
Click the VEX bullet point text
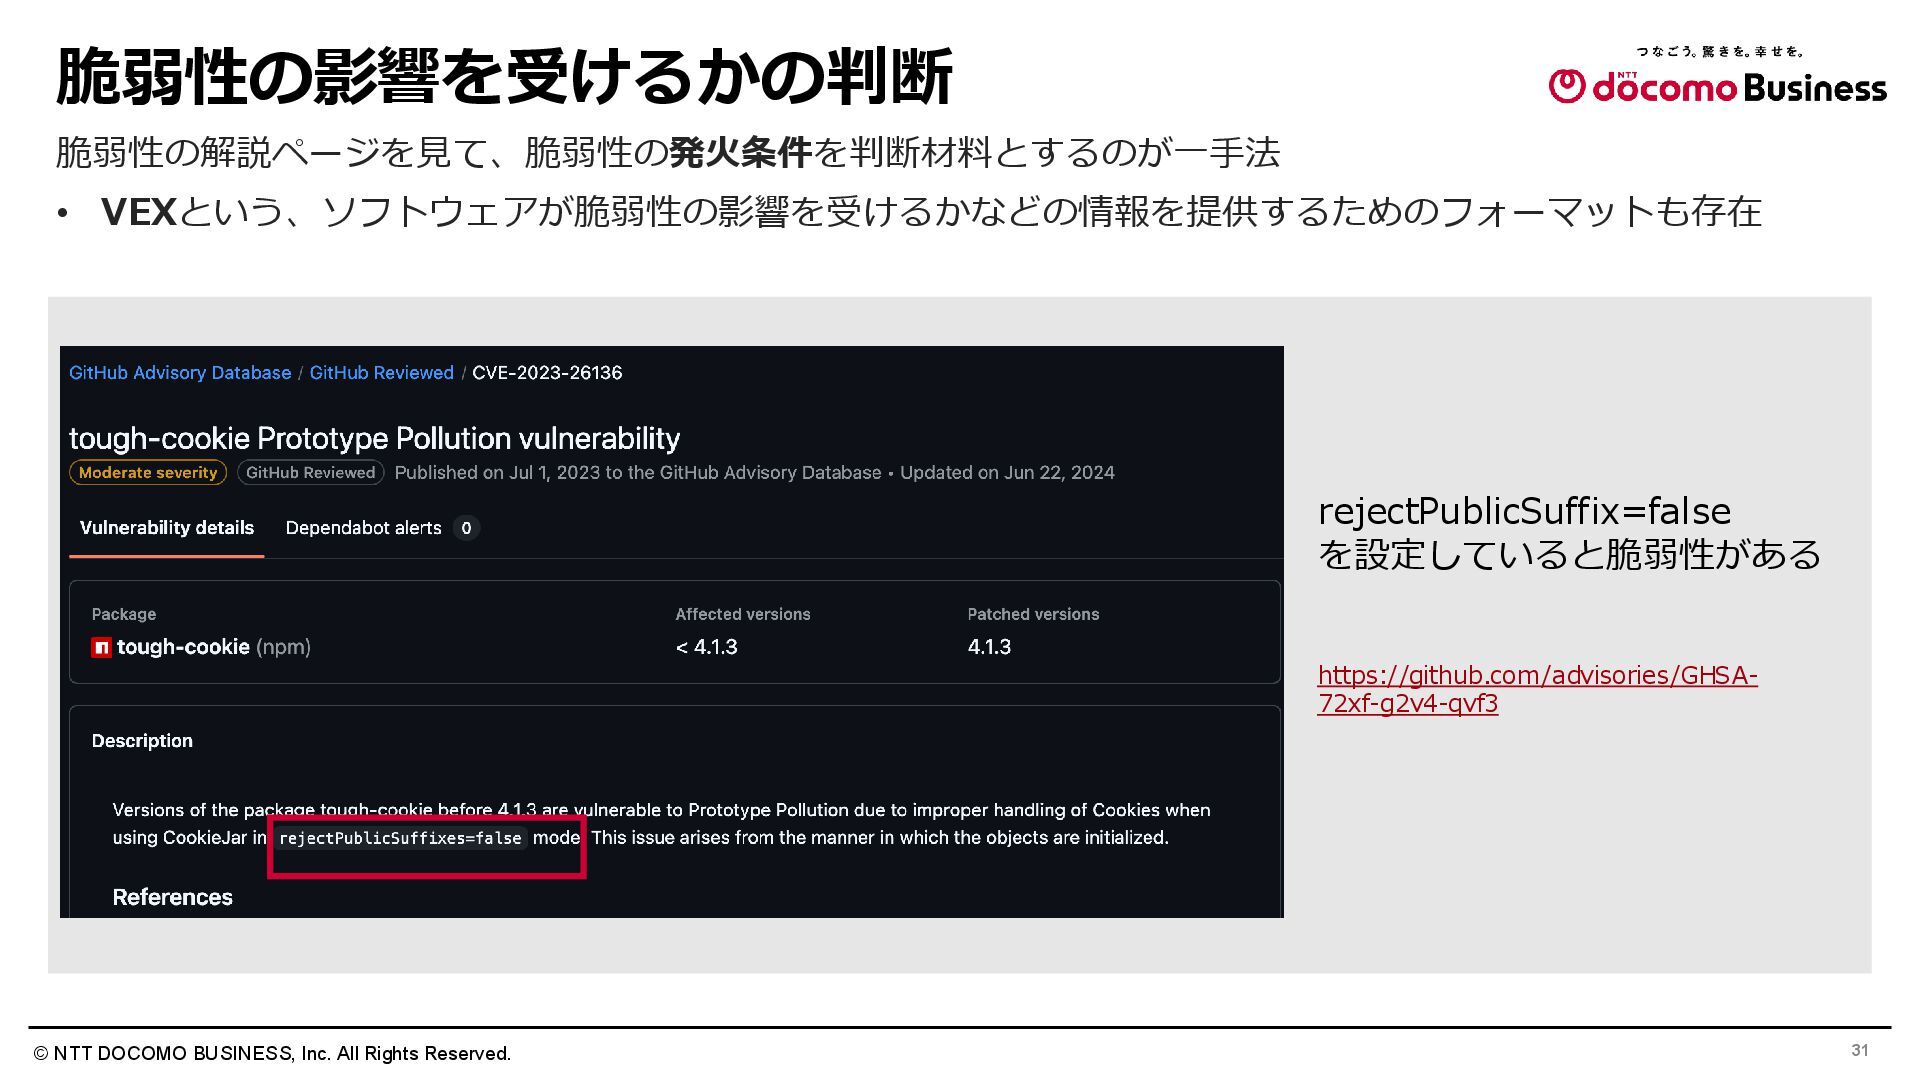point(931,212)
